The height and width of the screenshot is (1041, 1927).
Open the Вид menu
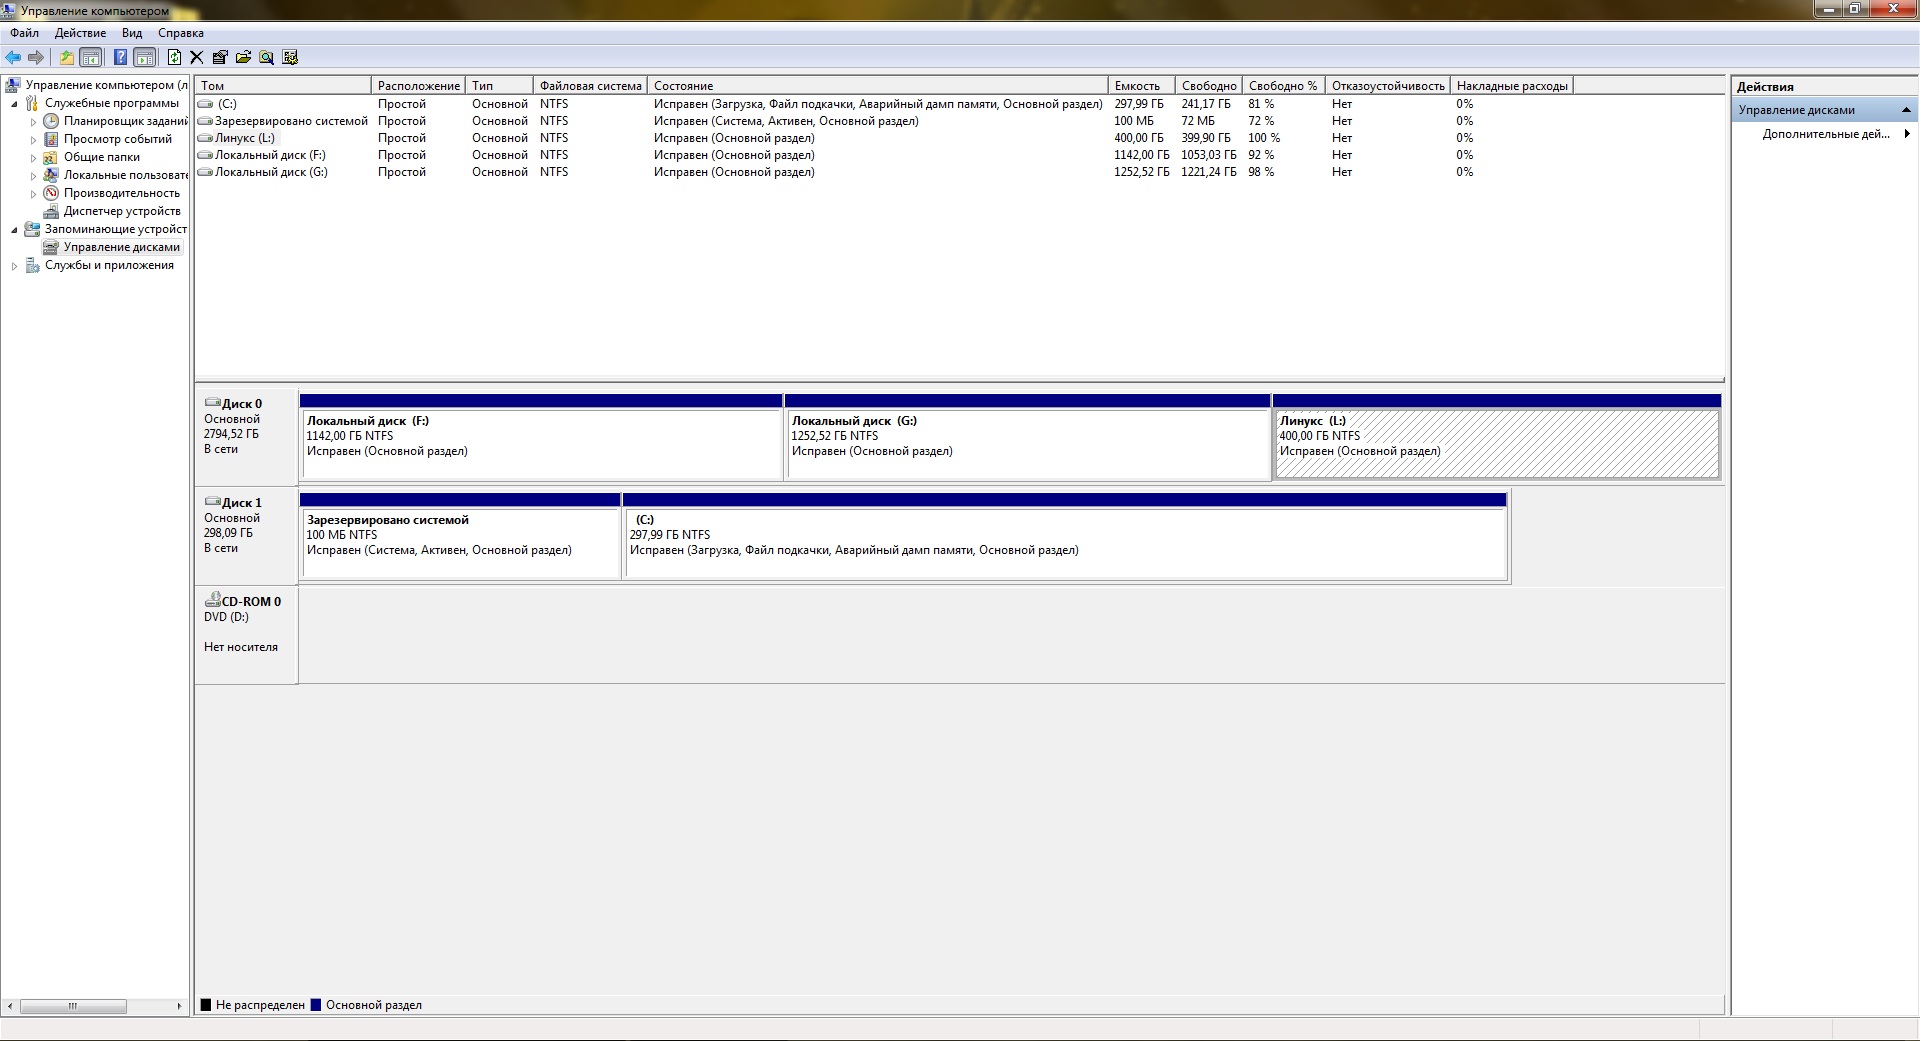[132, 33]
